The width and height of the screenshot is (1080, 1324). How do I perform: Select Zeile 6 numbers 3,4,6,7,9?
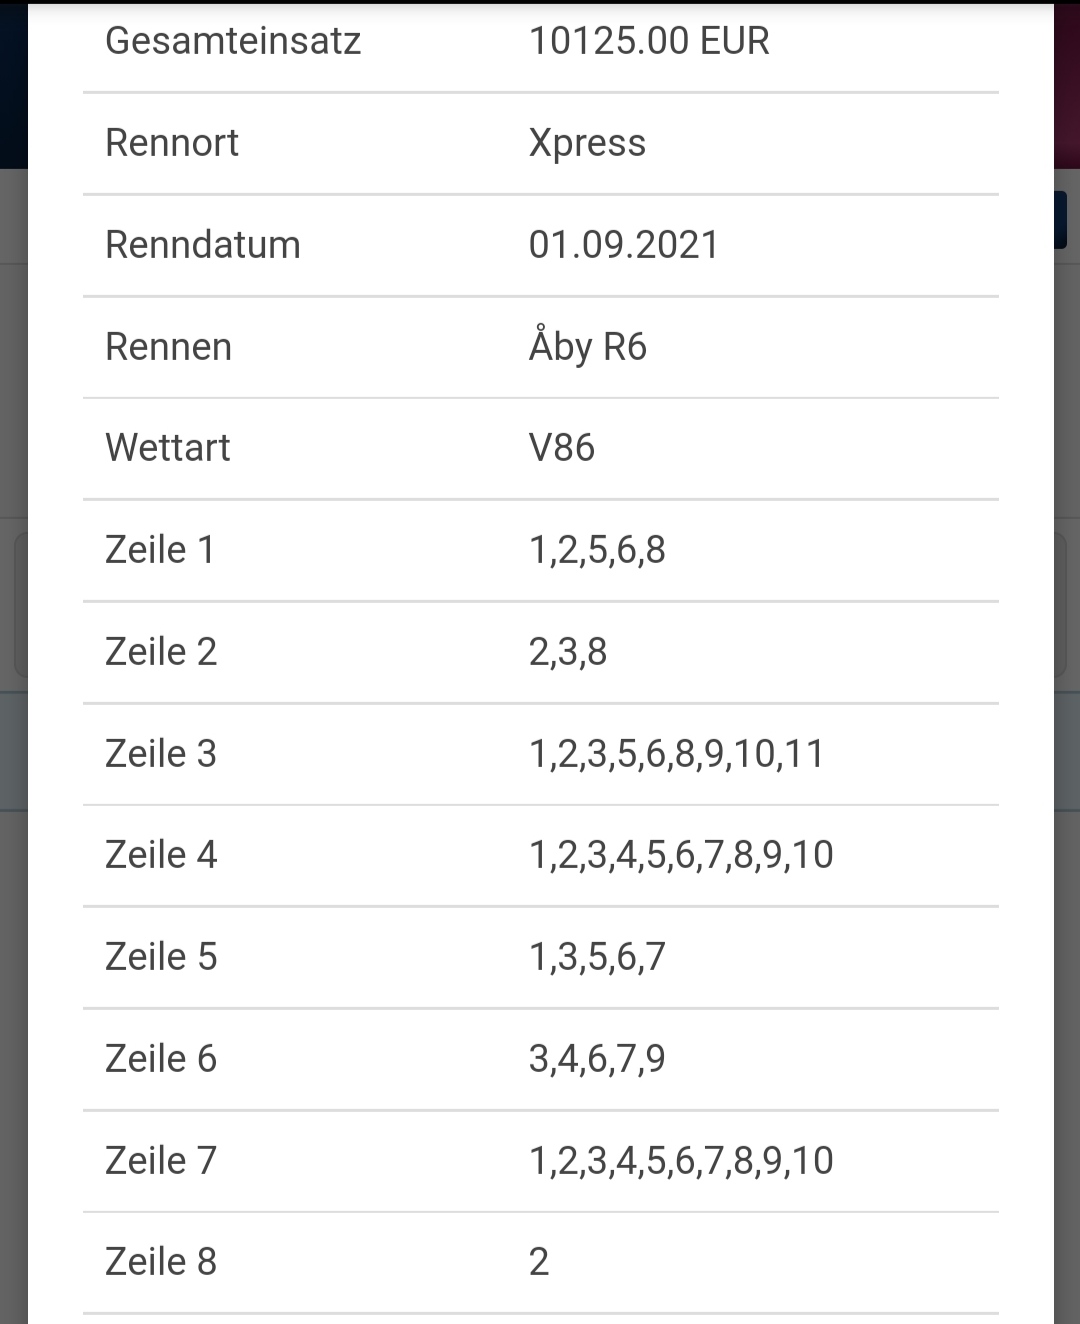click(x=597, y=1059)
